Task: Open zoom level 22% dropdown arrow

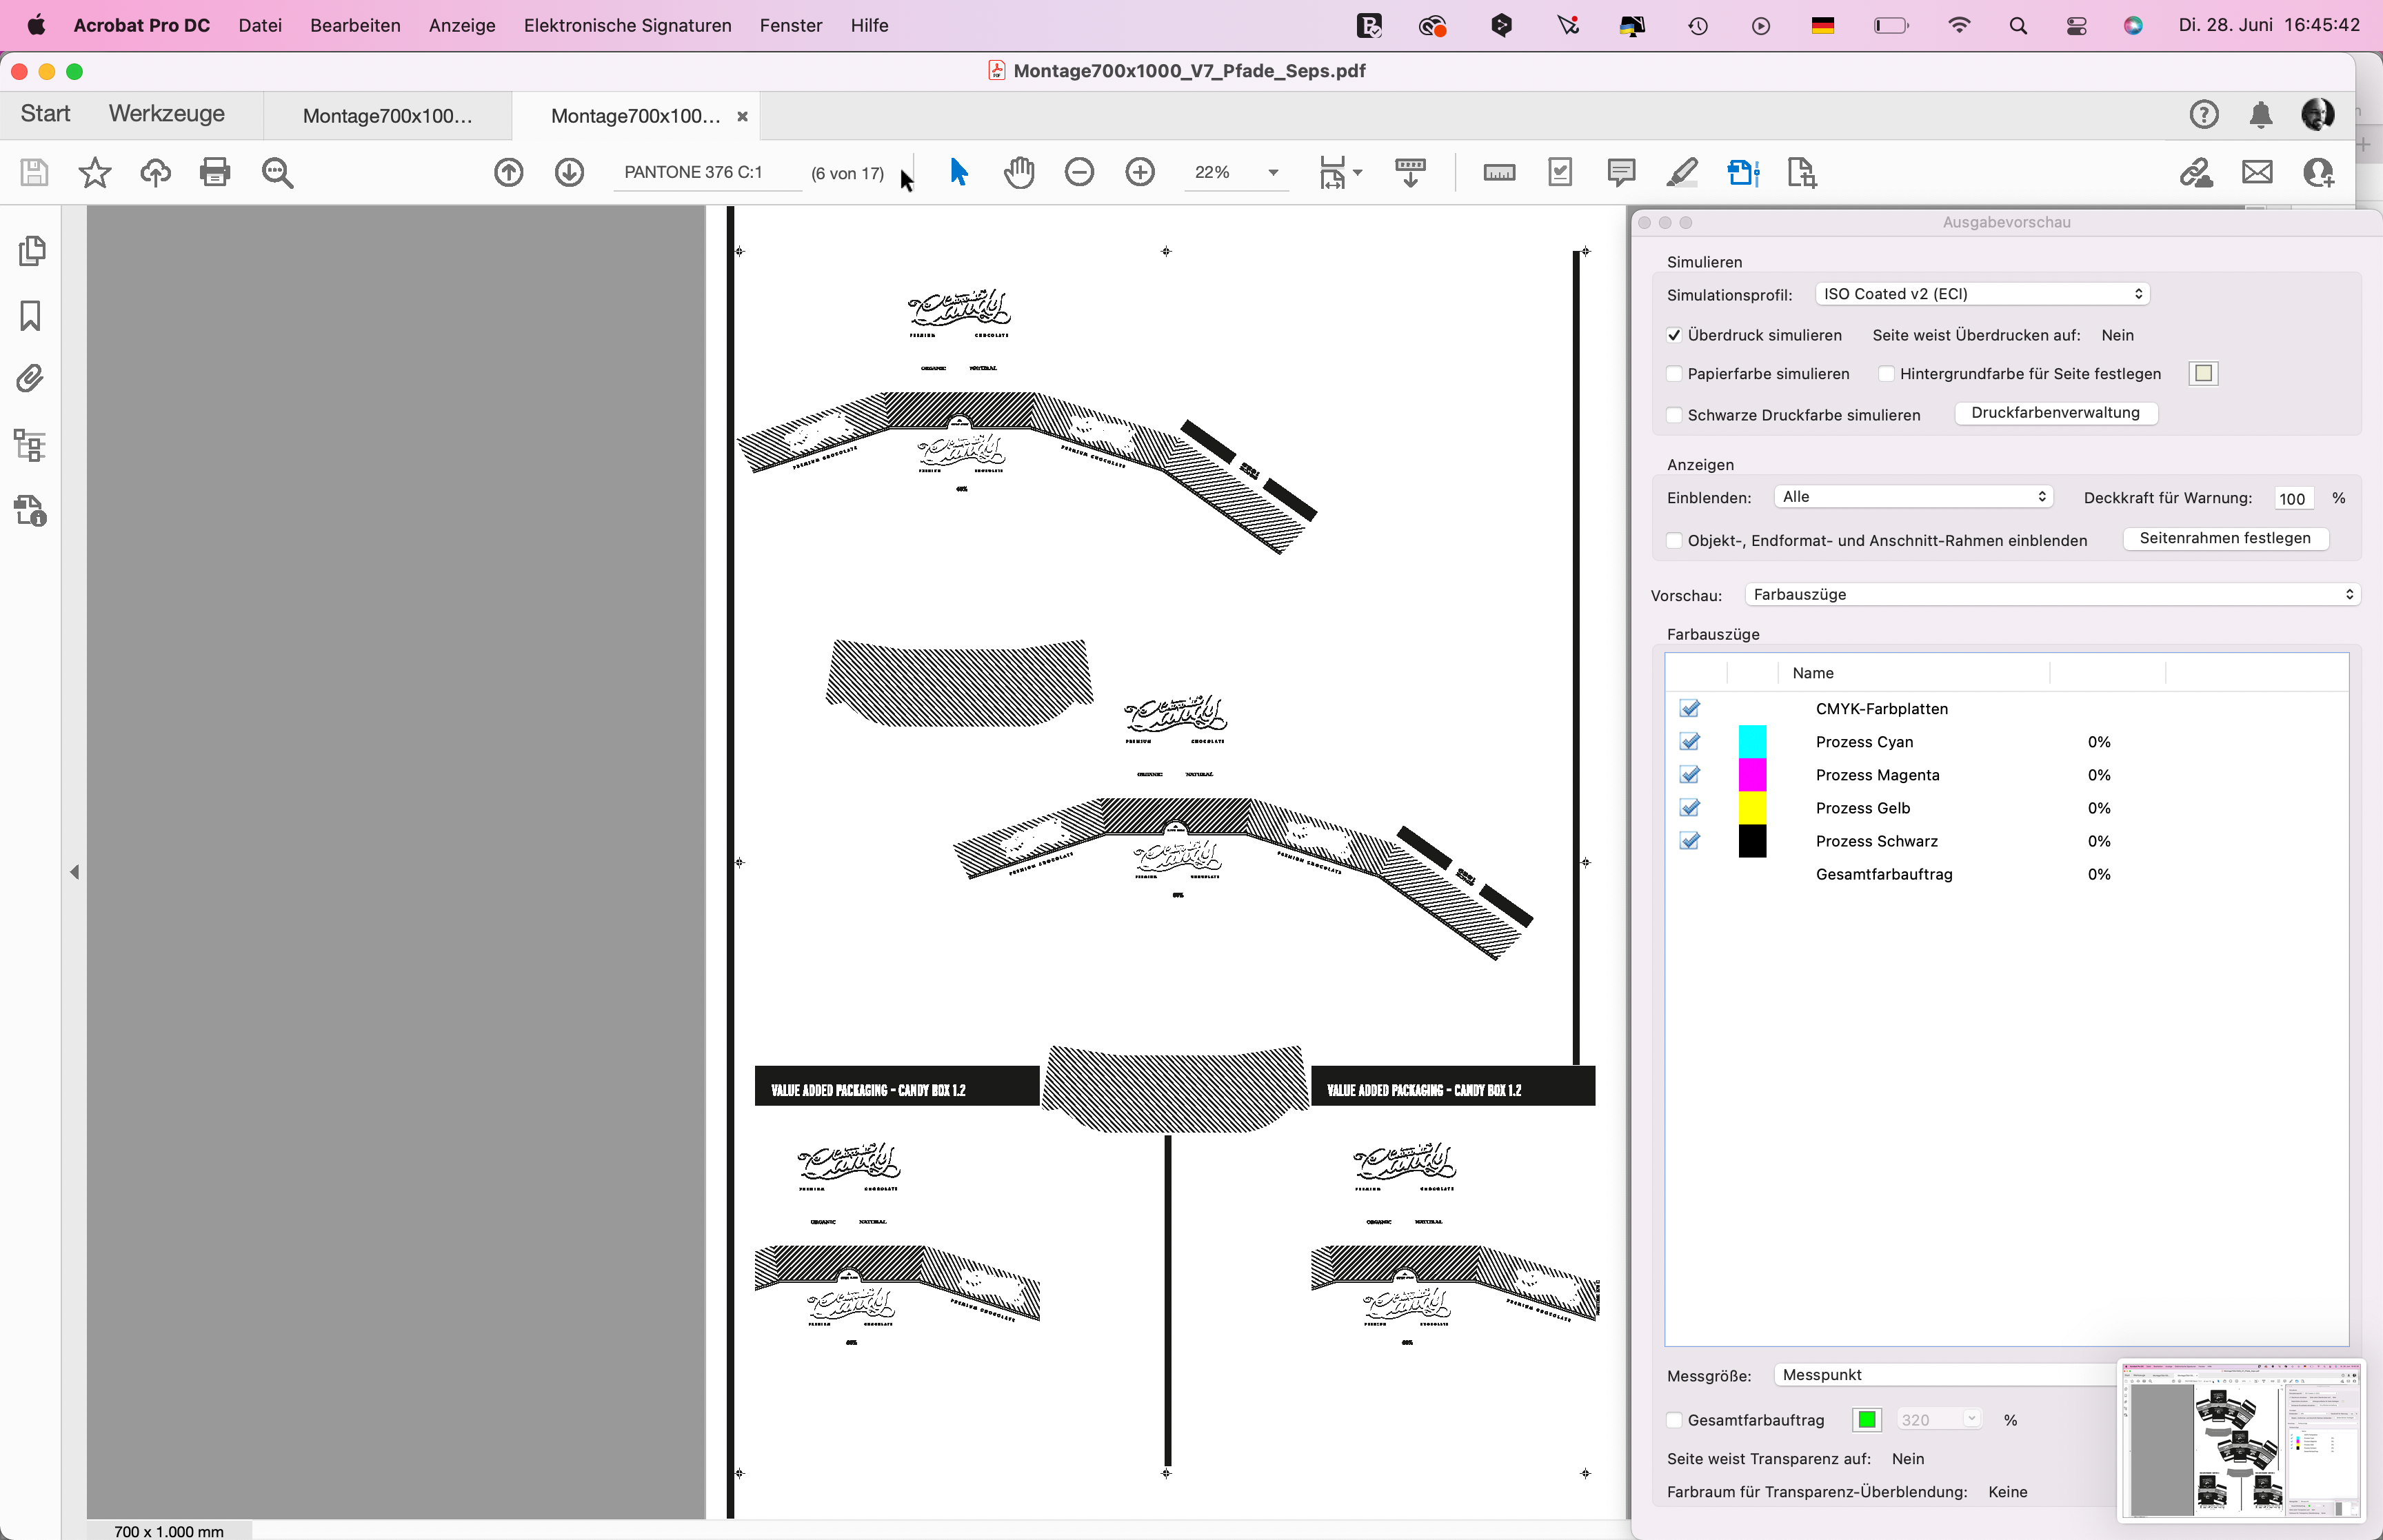Action: [1273, 172]
